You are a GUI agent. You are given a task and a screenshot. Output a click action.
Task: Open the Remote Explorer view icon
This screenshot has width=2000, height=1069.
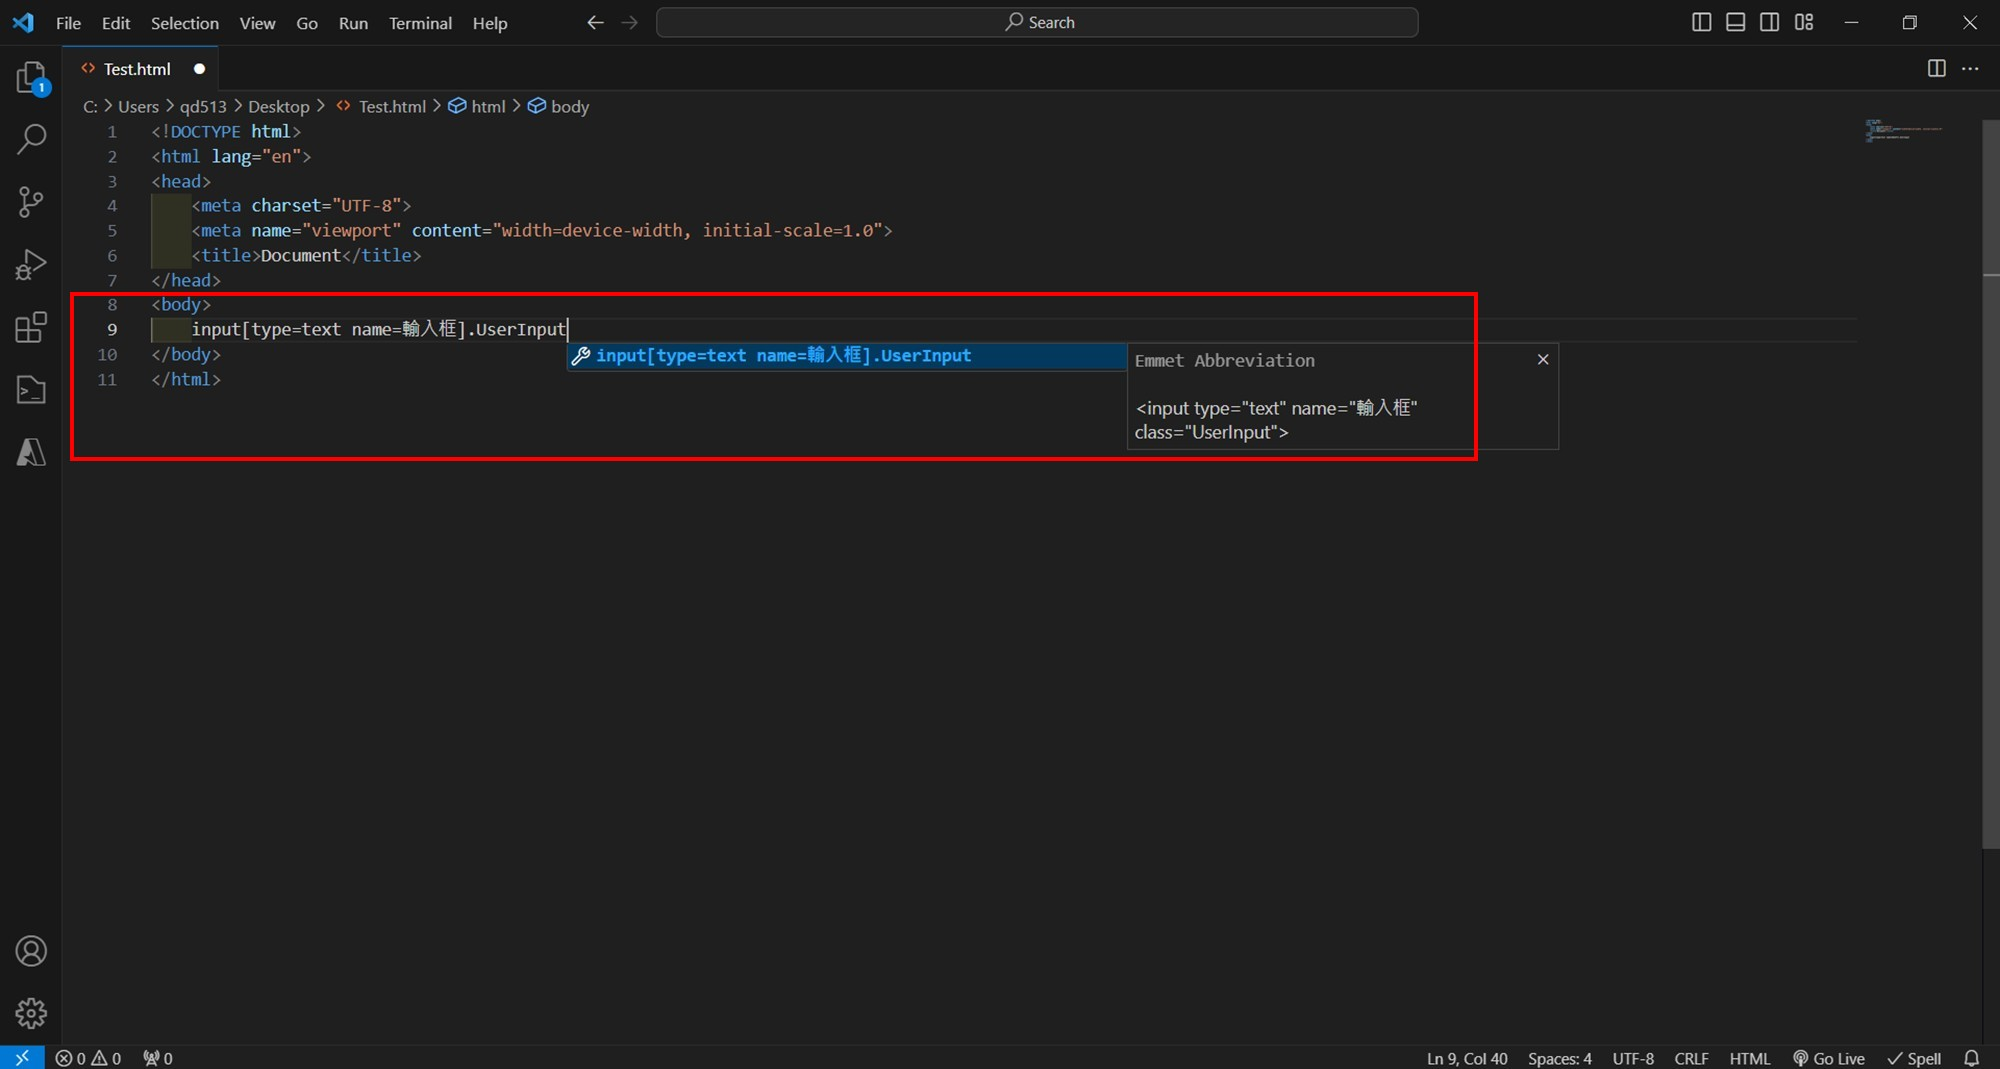[31, 390]
